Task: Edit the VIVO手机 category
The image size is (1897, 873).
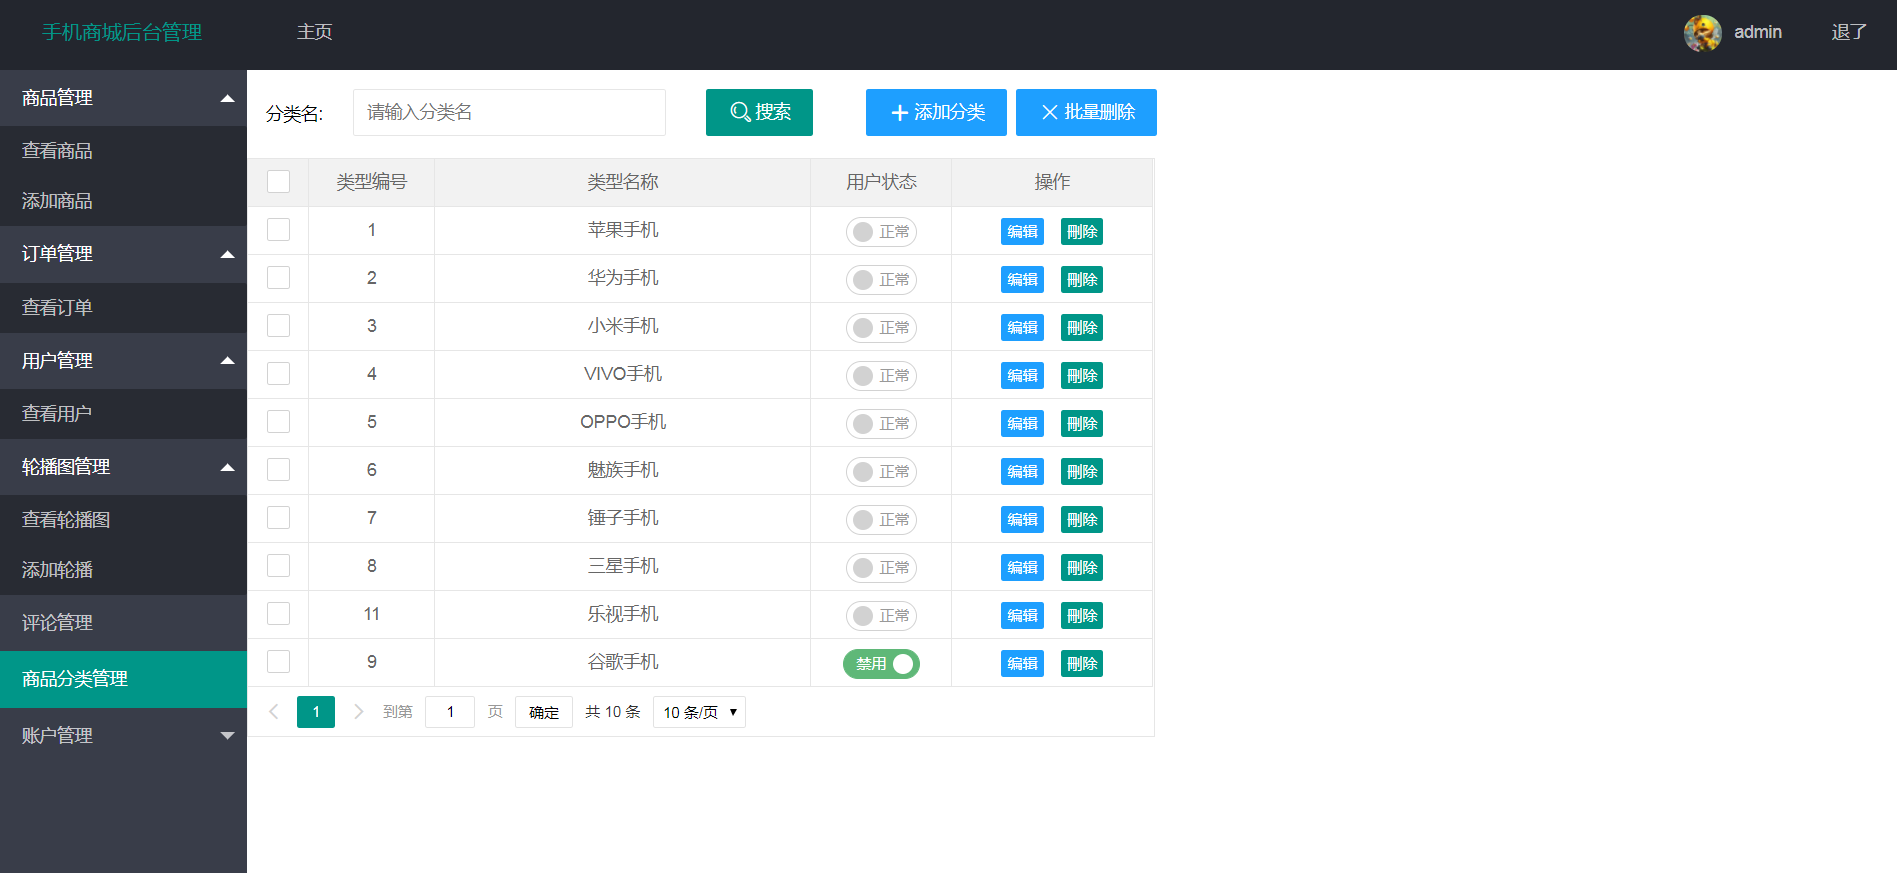Action: coord(1022,376)
